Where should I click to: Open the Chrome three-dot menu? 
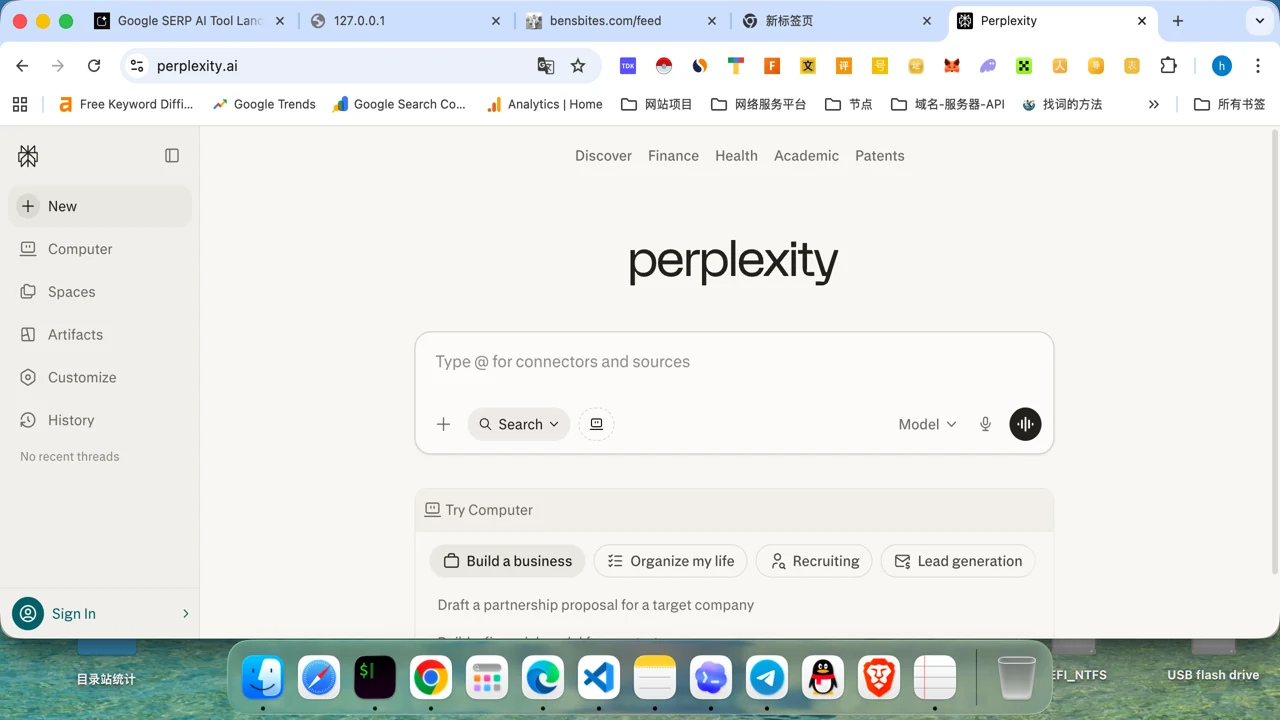[x=1258, y=66]
